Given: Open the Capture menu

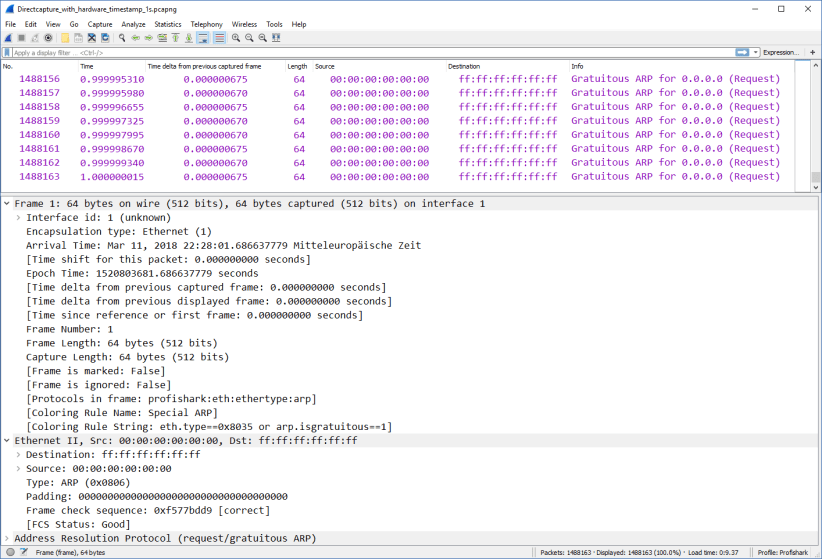Looking at the screenshot, I should (100, 24).
